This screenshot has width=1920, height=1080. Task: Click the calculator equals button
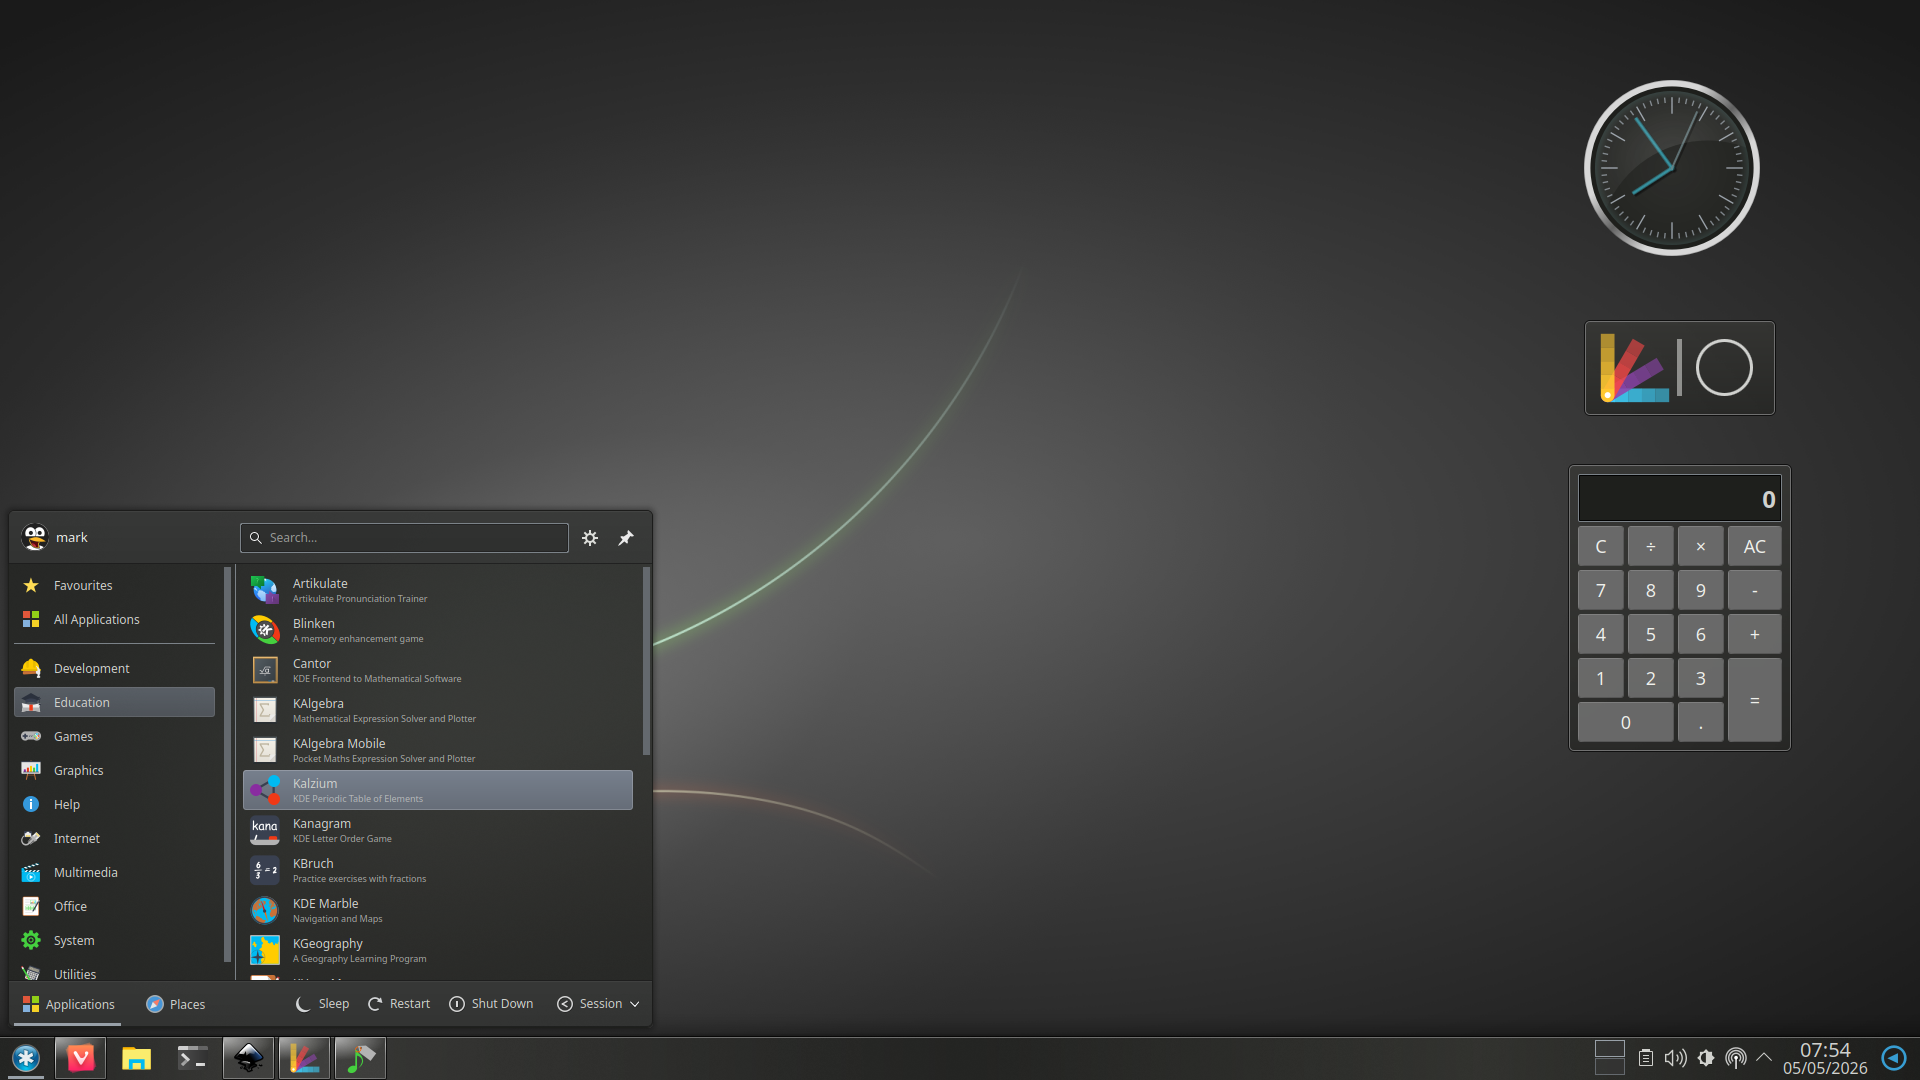click(x=1755, y=700)
